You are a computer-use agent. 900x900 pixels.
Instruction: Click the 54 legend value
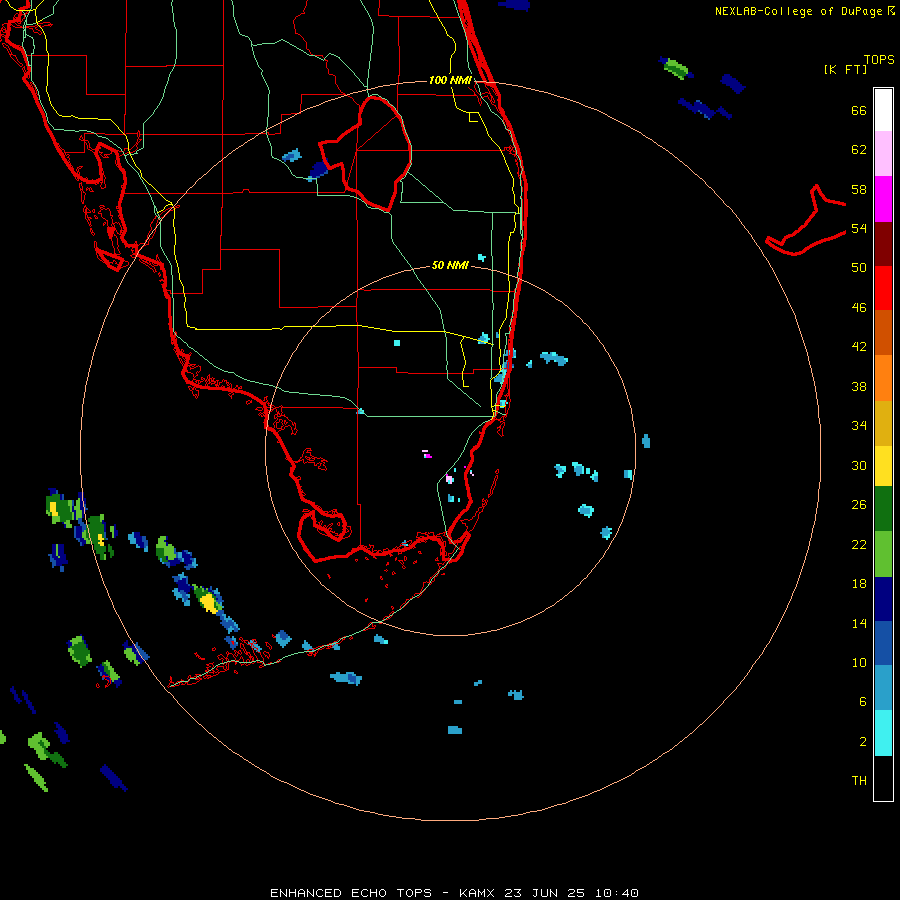859,228
